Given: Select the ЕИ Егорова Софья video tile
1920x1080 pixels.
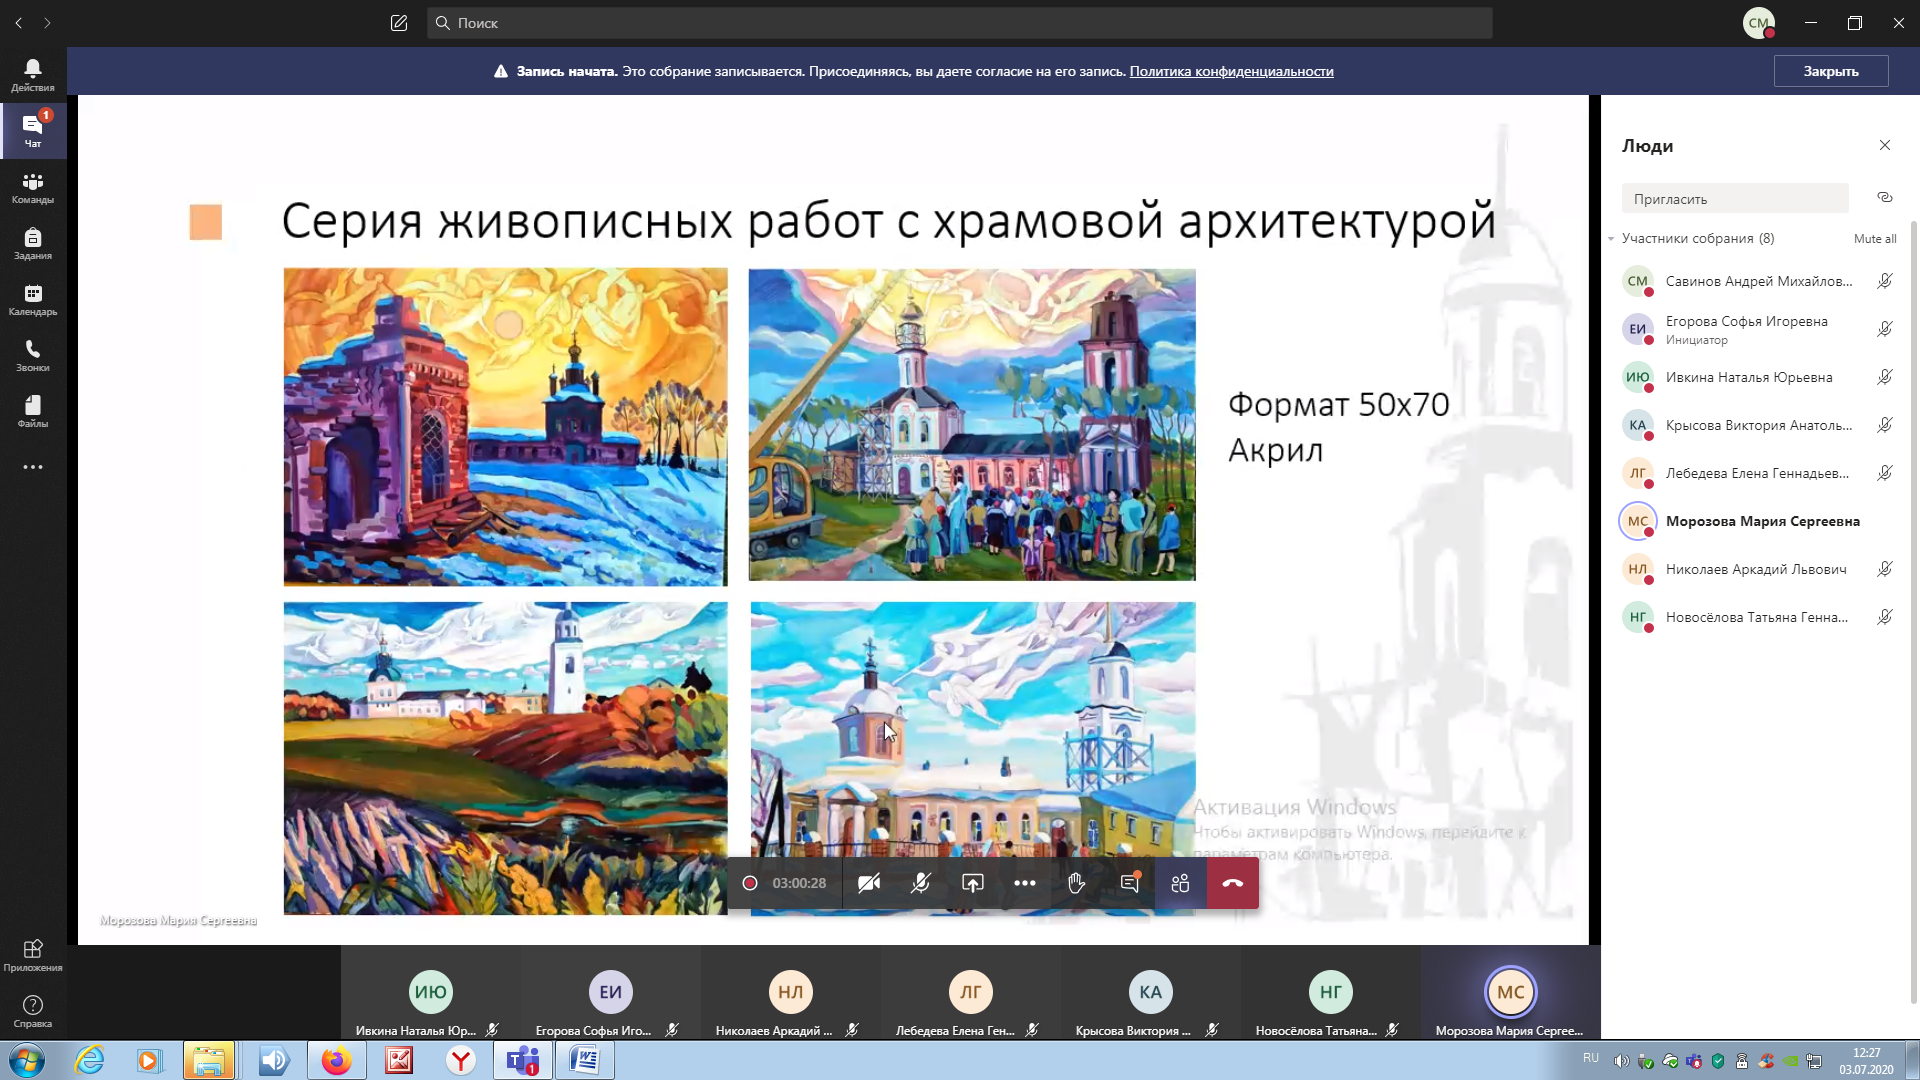Looking at the screenshot, I should click(x=611, y=993).
